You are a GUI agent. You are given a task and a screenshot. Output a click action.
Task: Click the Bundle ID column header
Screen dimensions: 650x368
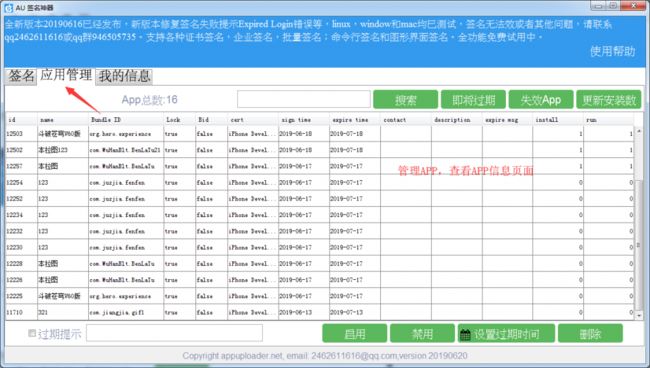(126, 120)
